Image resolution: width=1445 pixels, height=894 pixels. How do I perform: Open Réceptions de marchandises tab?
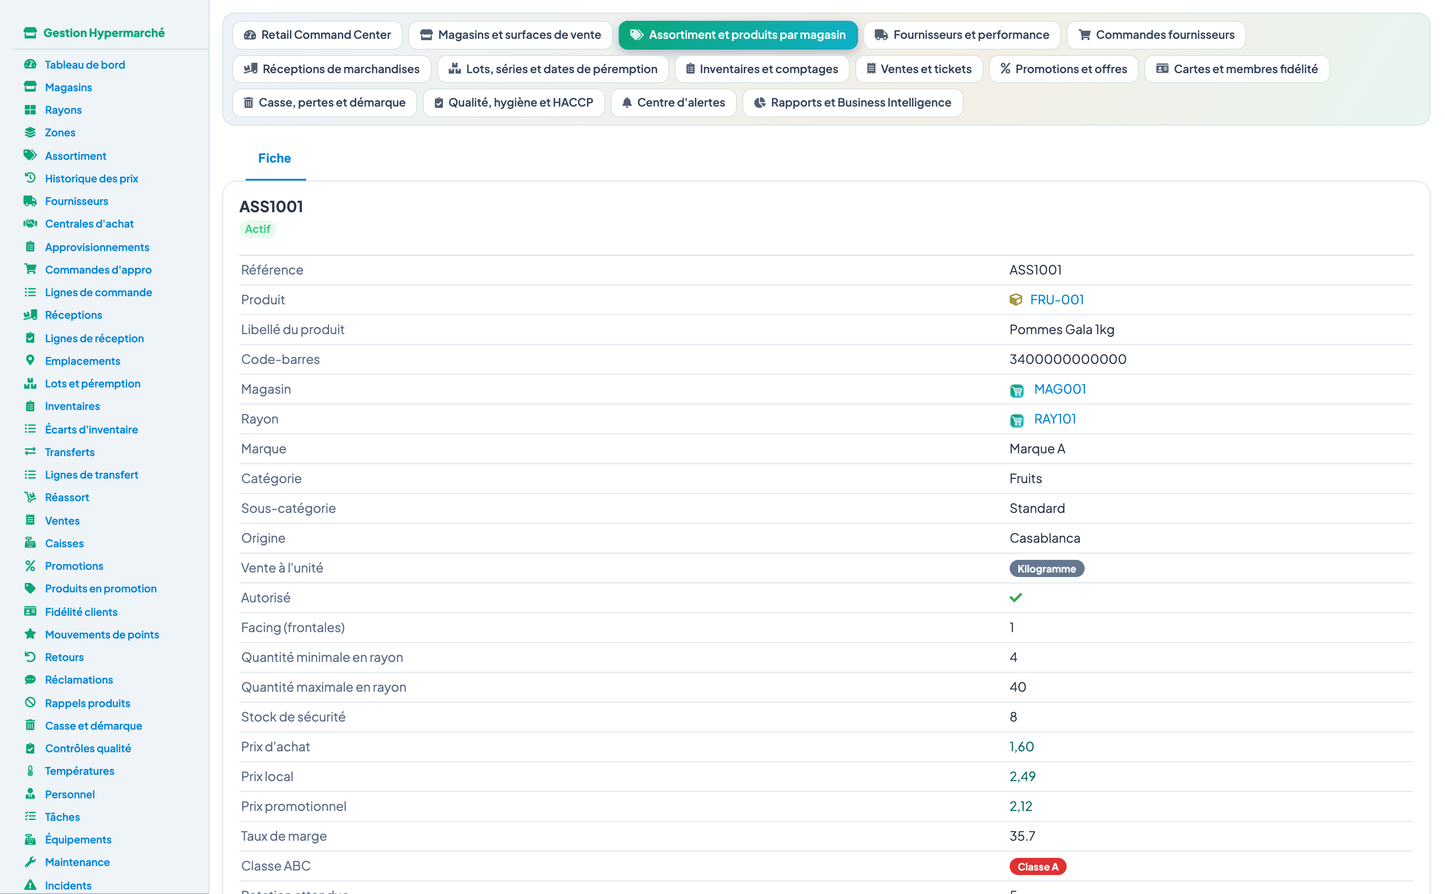pyautogui.click(x=332, y=69)
